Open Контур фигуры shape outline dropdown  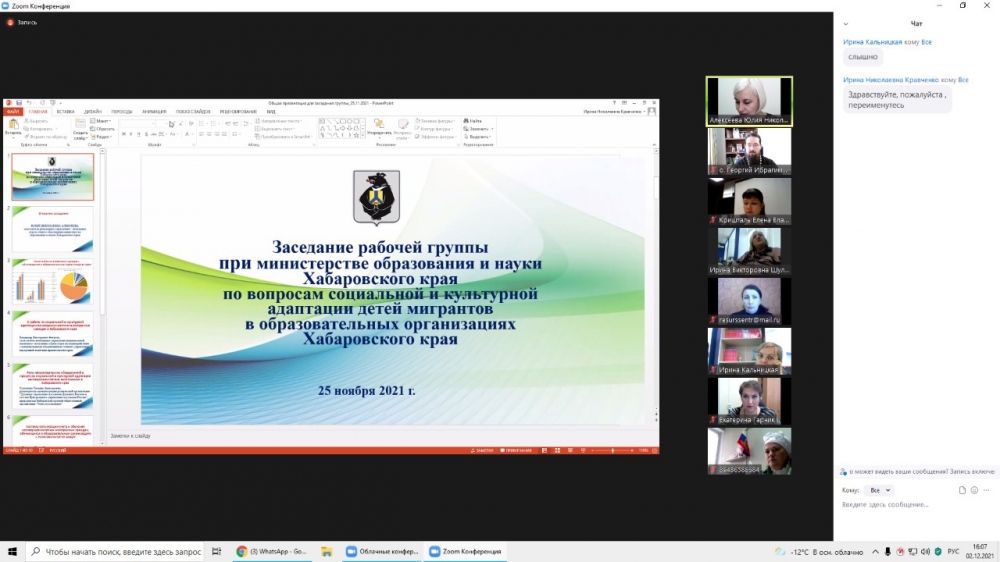click(434, 129)
